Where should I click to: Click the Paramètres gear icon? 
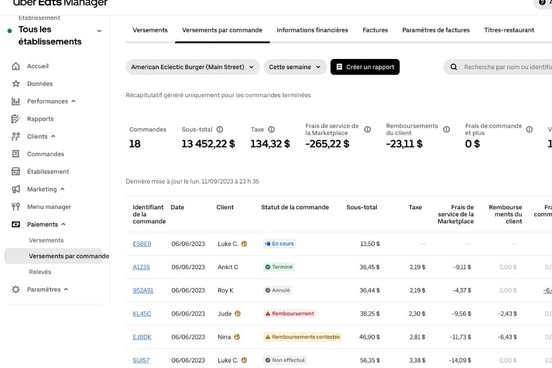pyautogui.click(x=16, y=289)
